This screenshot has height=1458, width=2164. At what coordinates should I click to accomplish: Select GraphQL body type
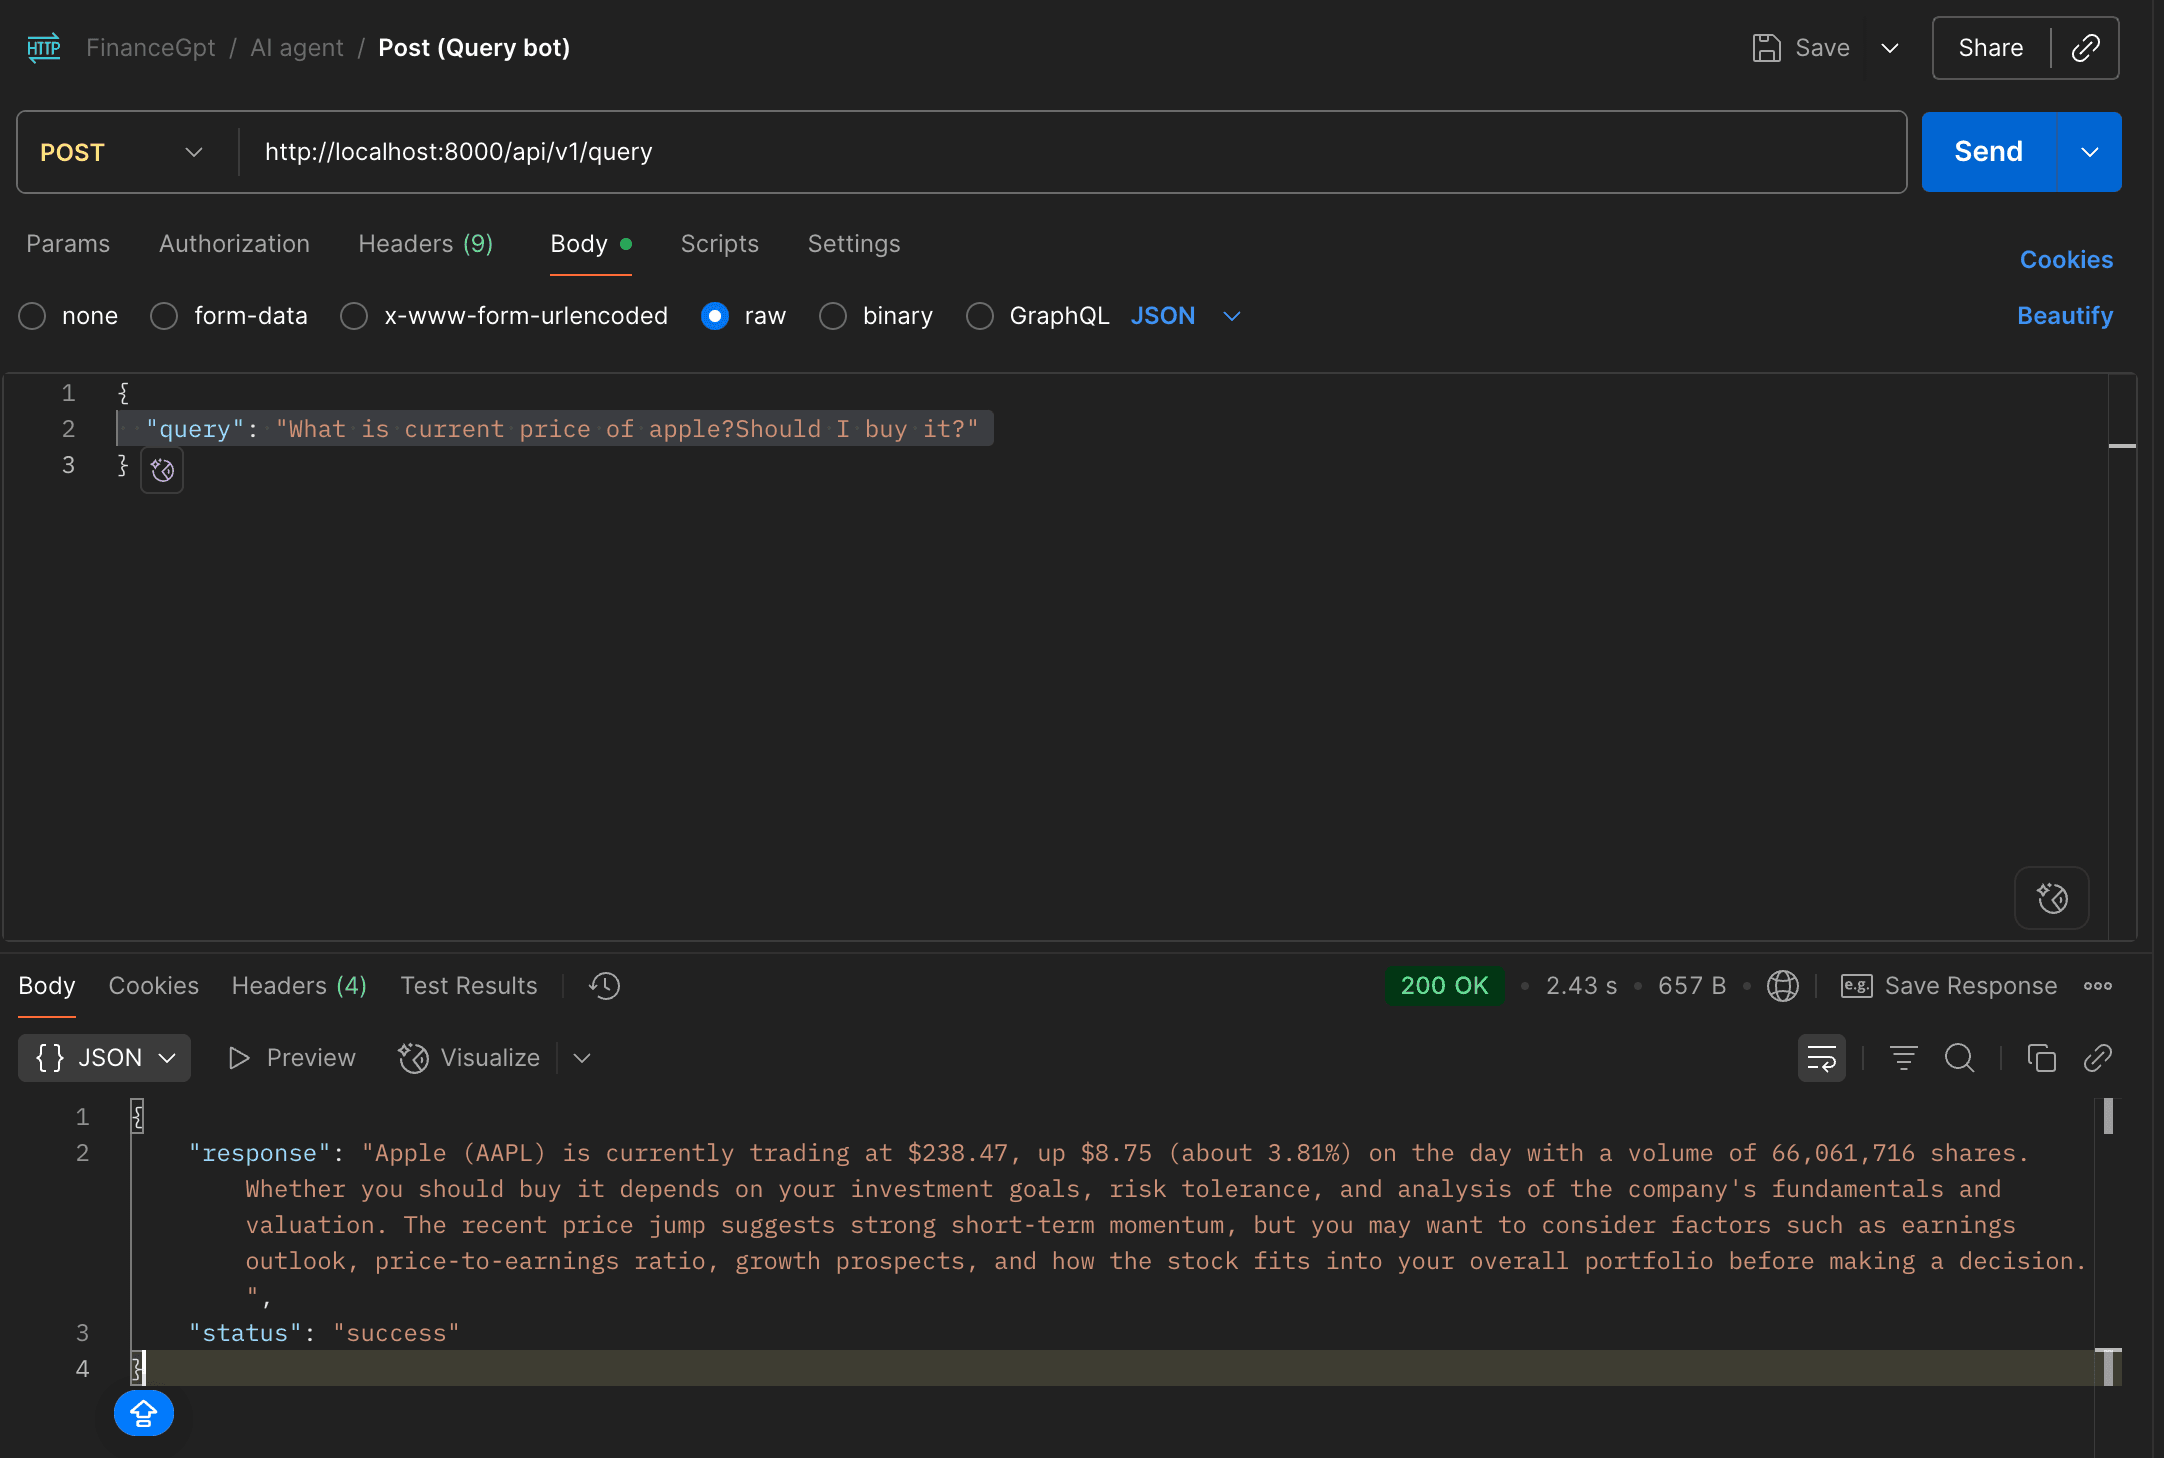[980, 316]
